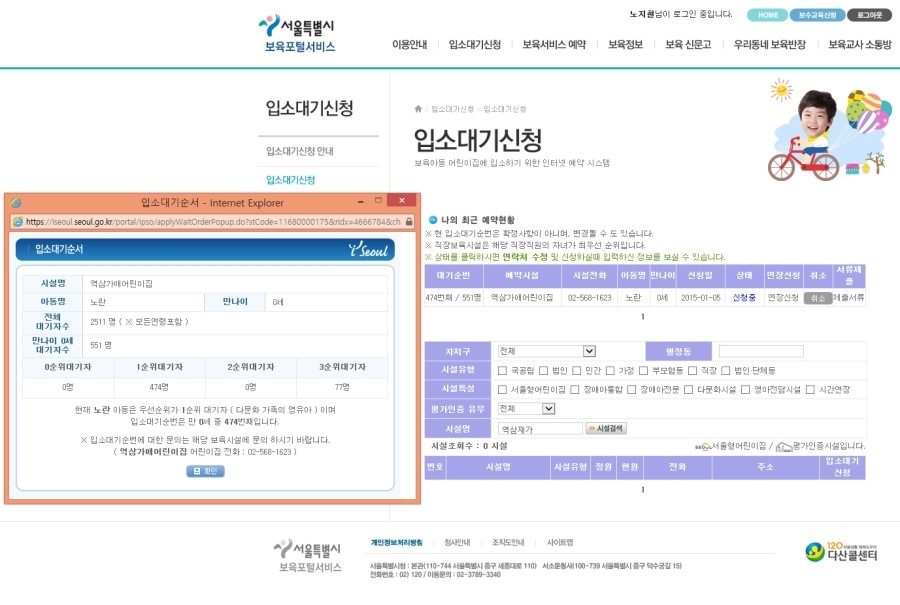Select 입소대기신청 in top navigation menu
The height and width of the screenshot is (605, 900).
[x=474, y=45]
